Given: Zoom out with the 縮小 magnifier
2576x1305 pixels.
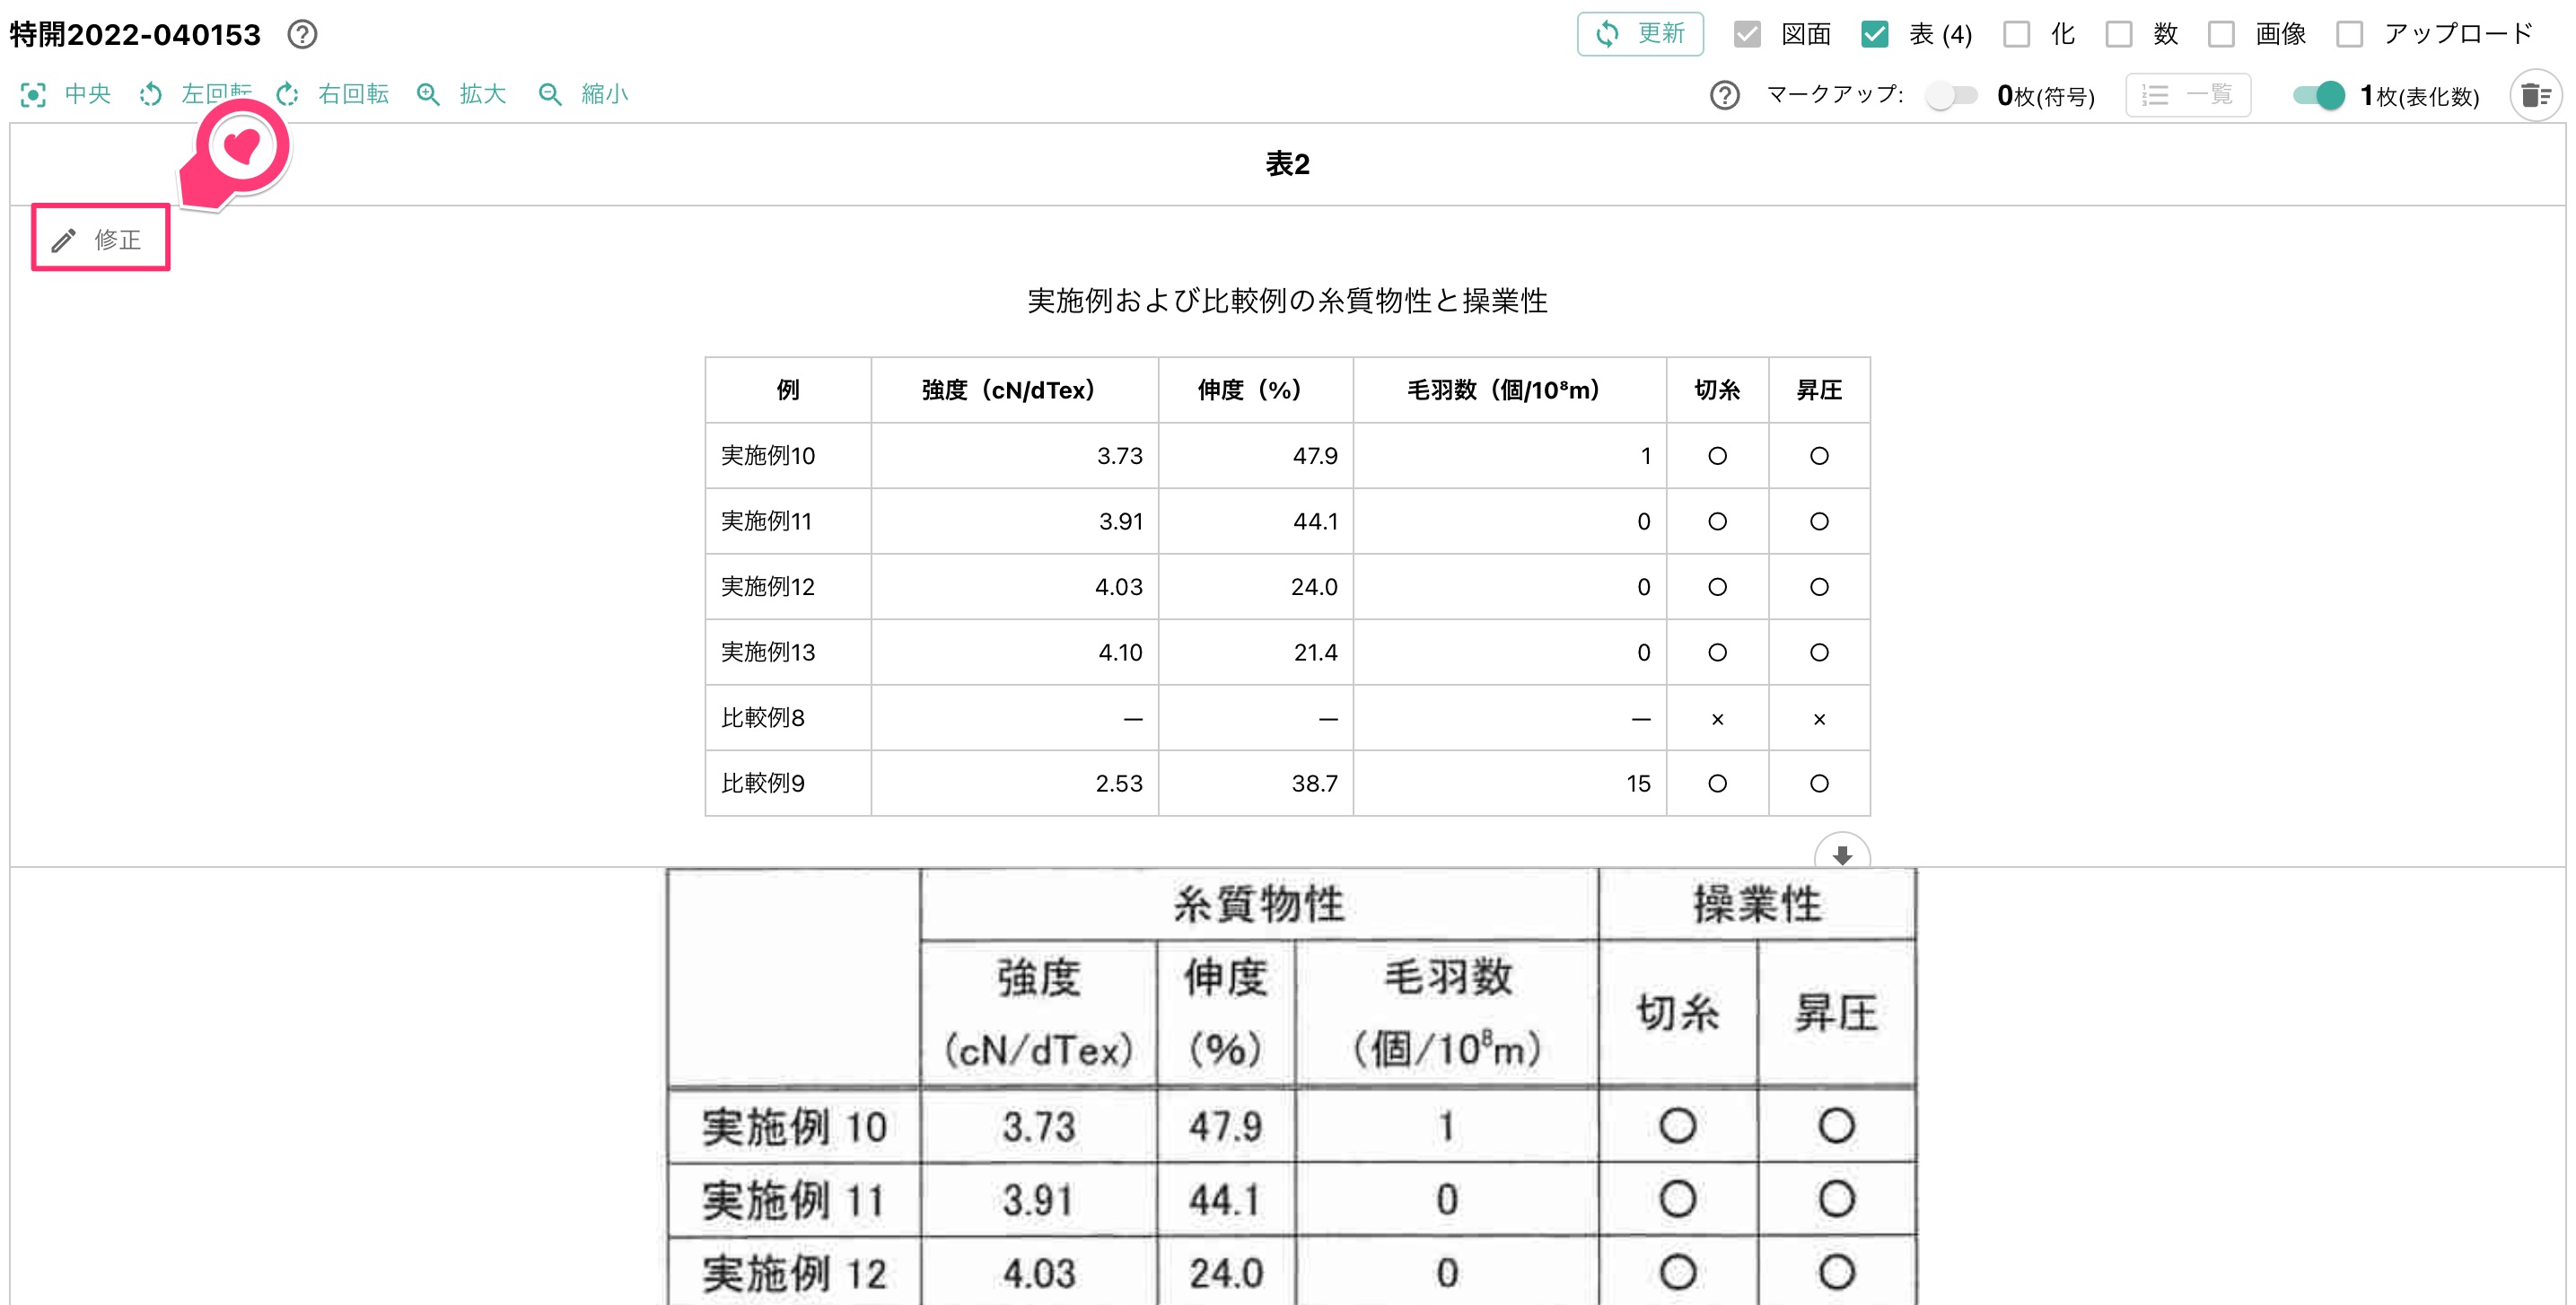Looking at the screenshot, I should (x=550, y=95).
